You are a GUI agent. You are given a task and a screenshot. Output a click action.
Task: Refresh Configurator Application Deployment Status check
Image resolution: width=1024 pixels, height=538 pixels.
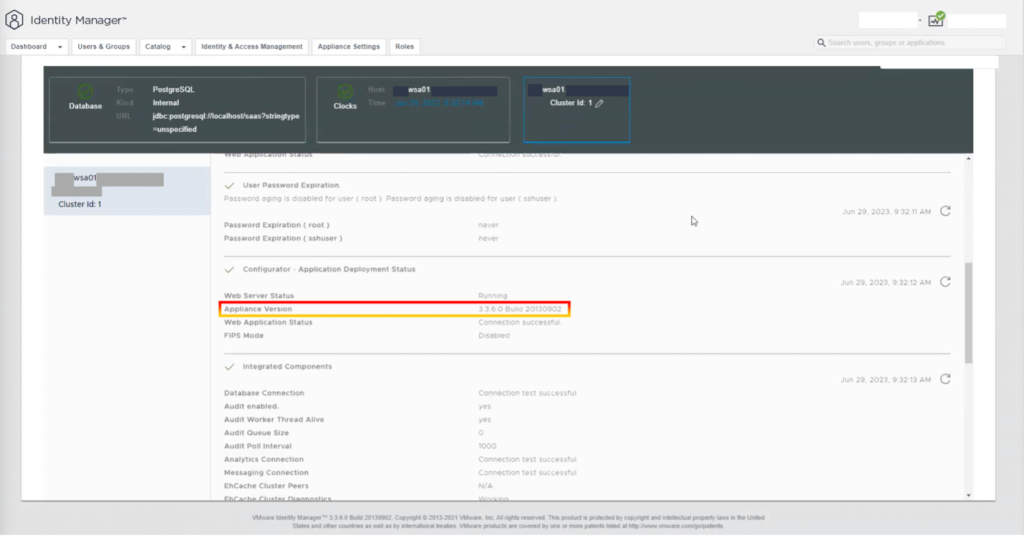945,282
